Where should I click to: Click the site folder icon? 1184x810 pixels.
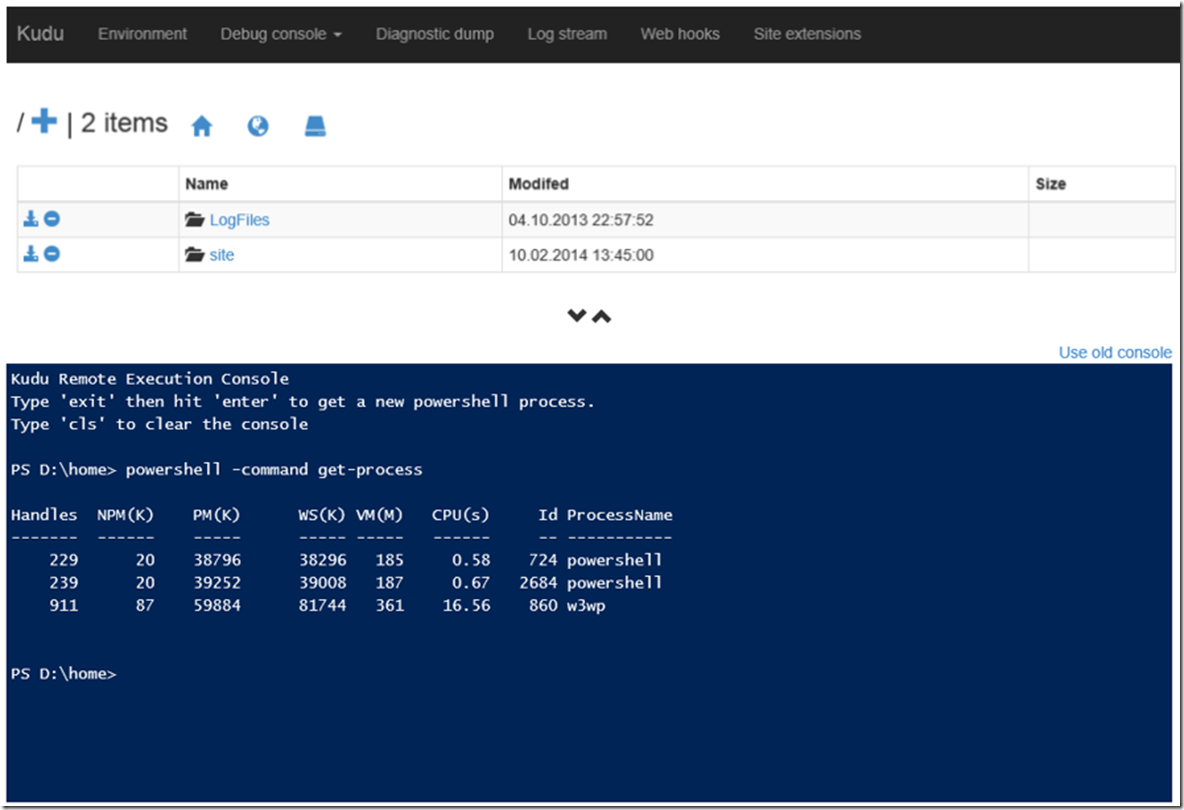click(x=195, y=254)
